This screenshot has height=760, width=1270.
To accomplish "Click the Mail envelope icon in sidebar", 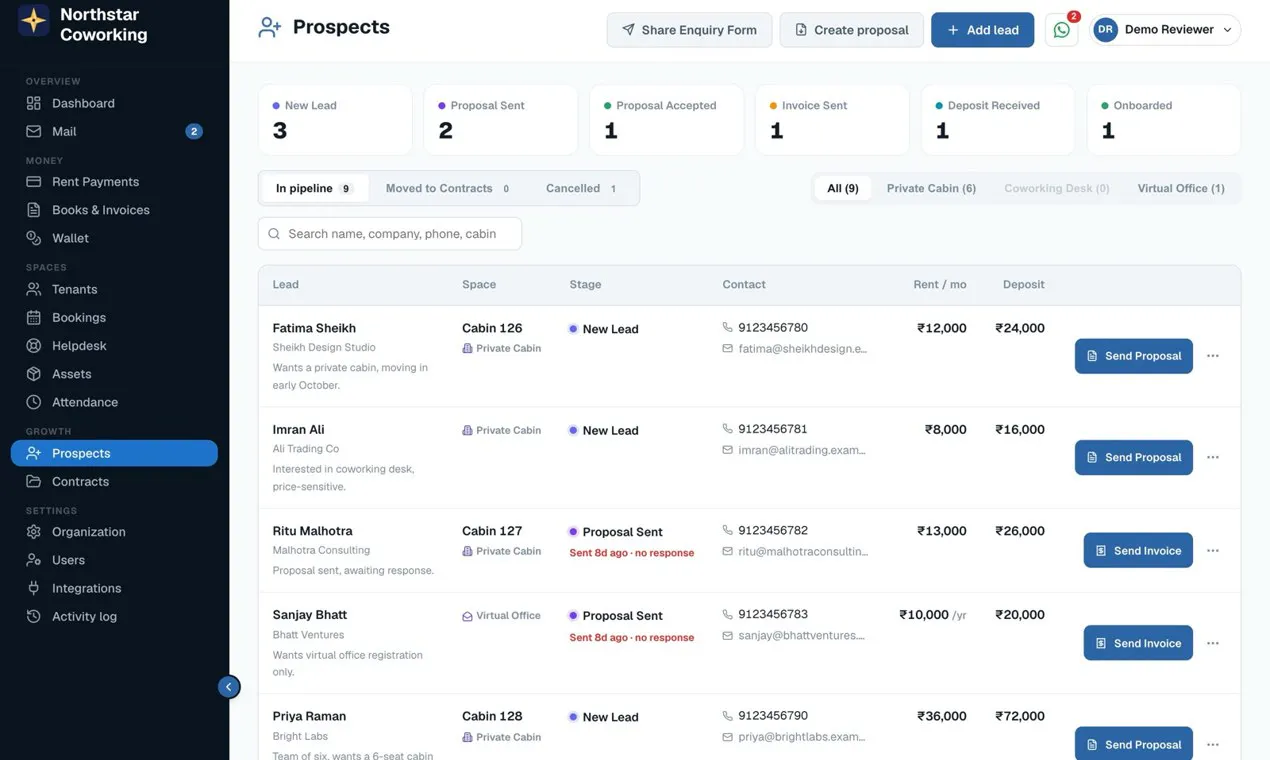I will click(34, 131).
